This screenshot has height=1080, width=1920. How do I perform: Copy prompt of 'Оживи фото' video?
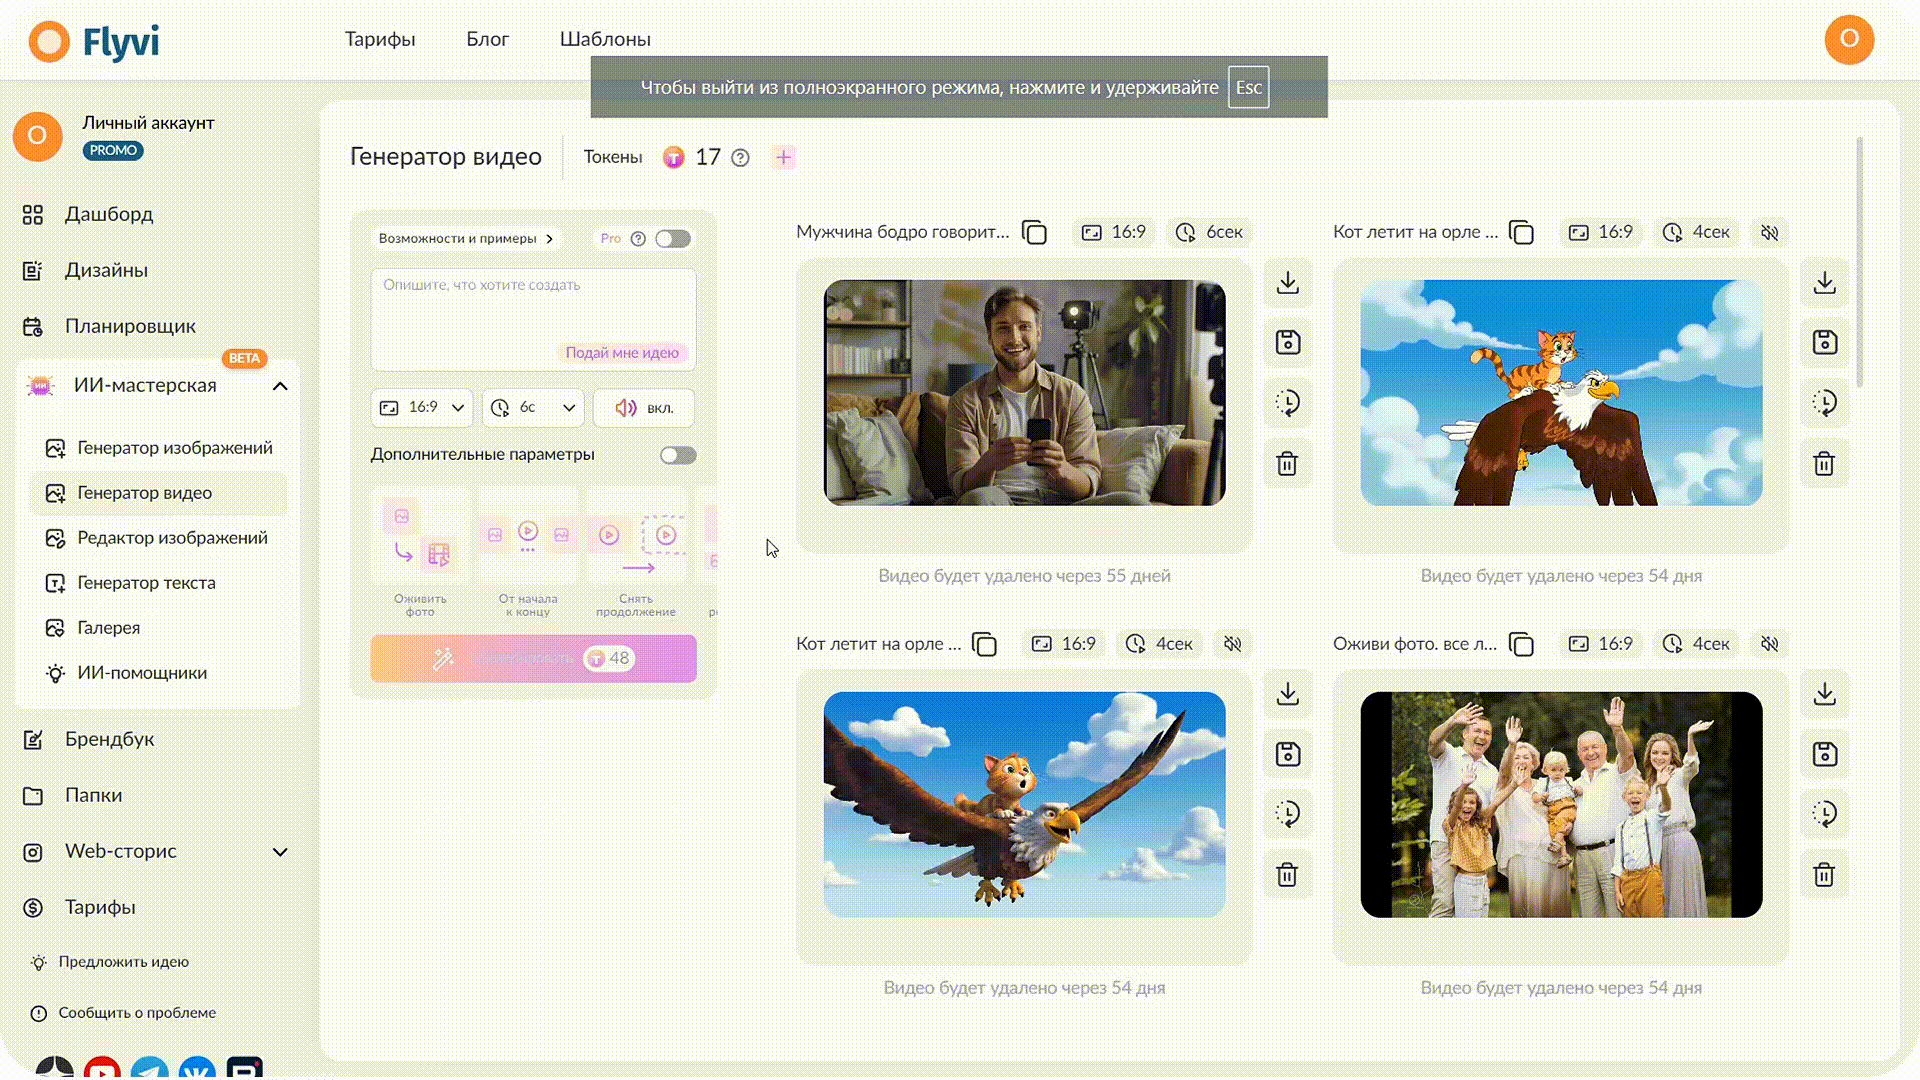1521,644
